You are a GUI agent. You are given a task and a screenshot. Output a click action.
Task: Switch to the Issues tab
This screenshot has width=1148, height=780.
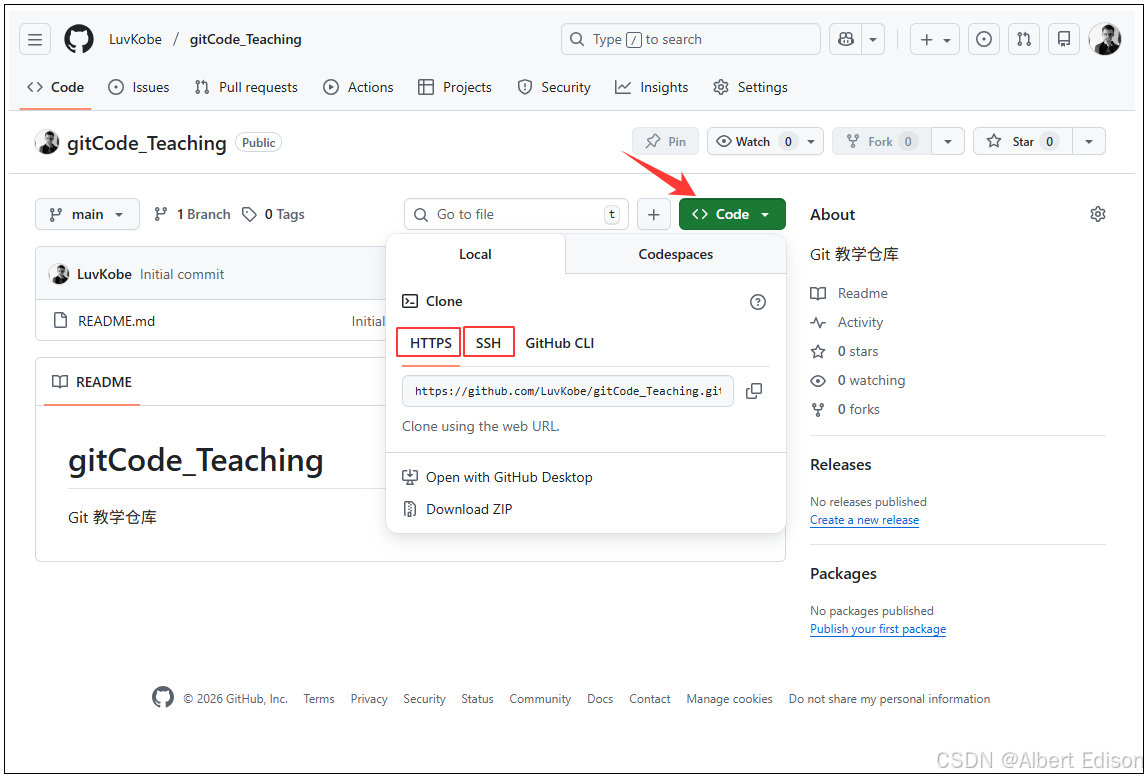click(139, 87)
